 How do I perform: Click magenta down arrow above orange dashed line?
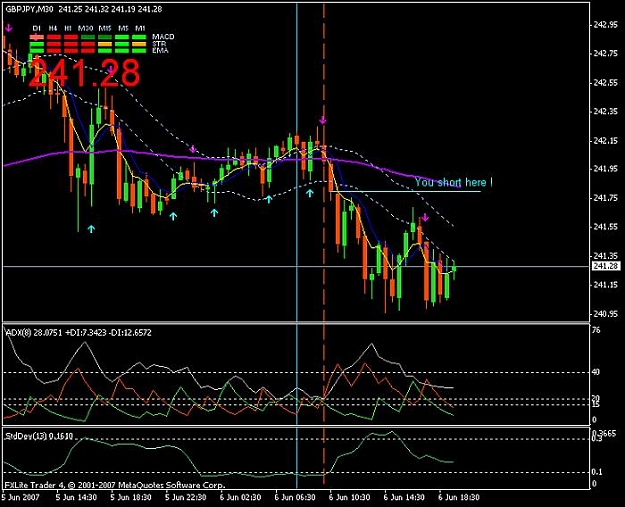click(322, 120)
